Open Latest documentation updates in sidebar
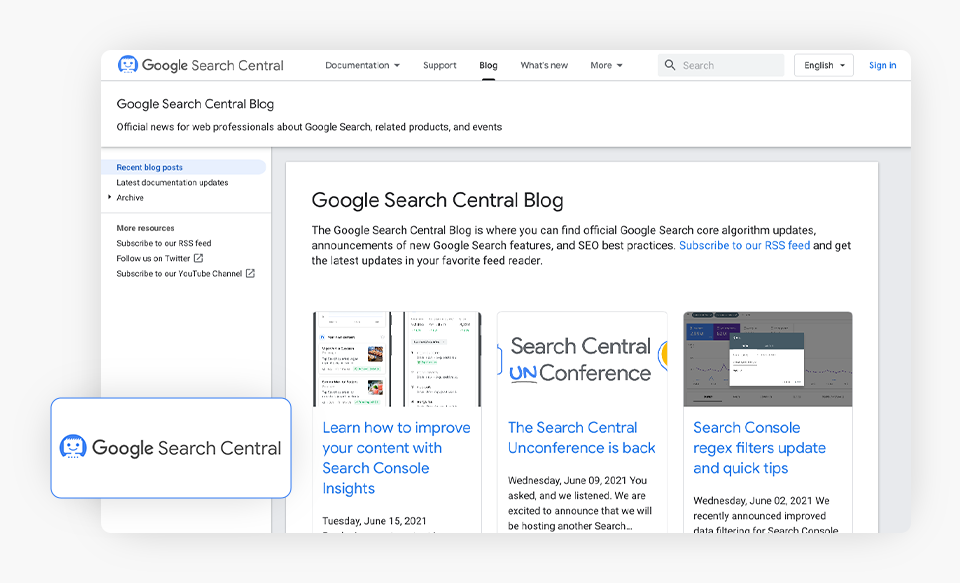 coord(172,183)
